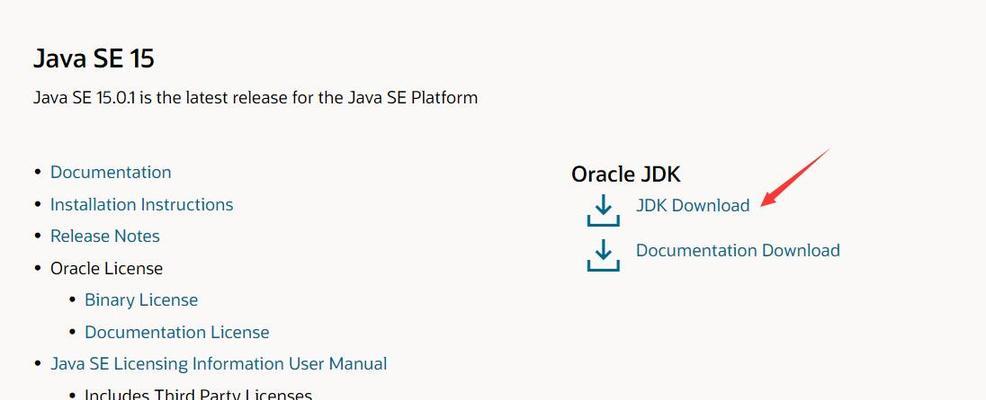Screen dimensions: 986x400
Task: Click the Java SE 15.0.1 latest release sentence
Action: [x=255, y=97]
